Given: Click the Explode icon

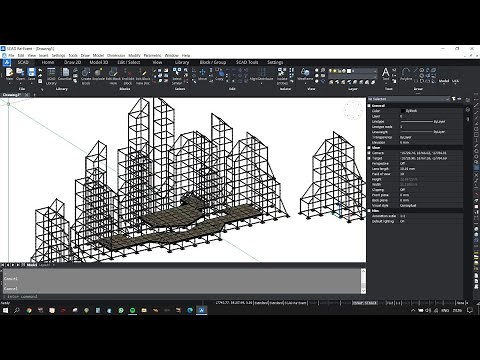Looking at the screenshot, I should pyautogui.click(x=98, y=74).
